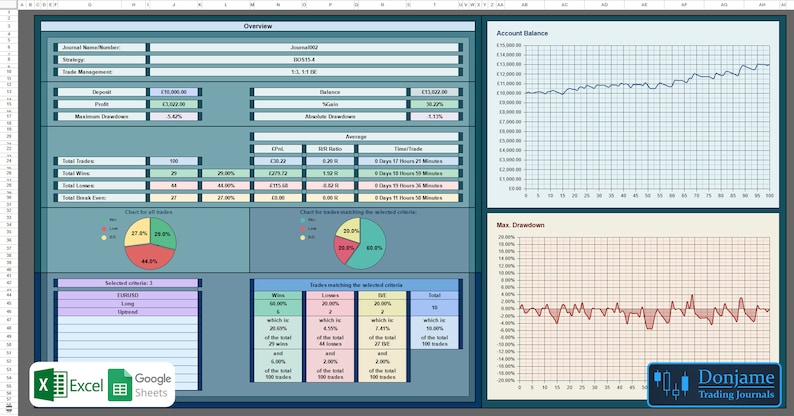Click 'Selected criteria: 3' header cell

click(x=128, y=283)
